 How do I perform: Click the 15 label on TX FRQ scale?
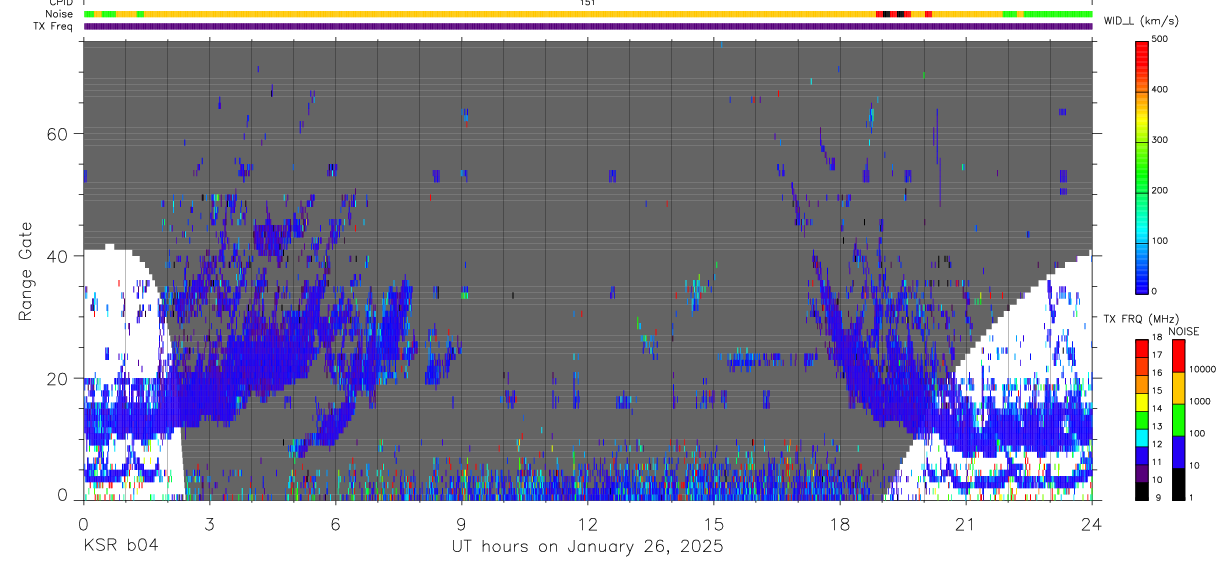1157,391
